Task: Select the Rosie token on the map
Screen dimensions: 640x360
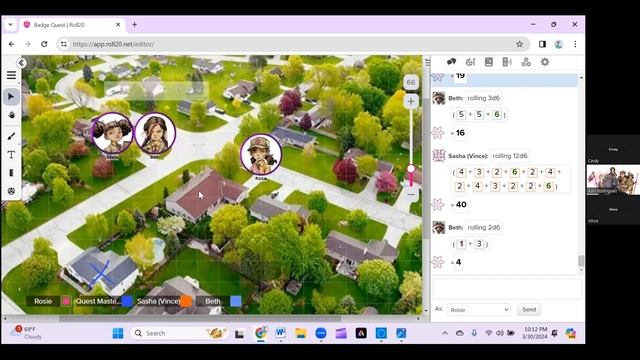Action: 261,155
